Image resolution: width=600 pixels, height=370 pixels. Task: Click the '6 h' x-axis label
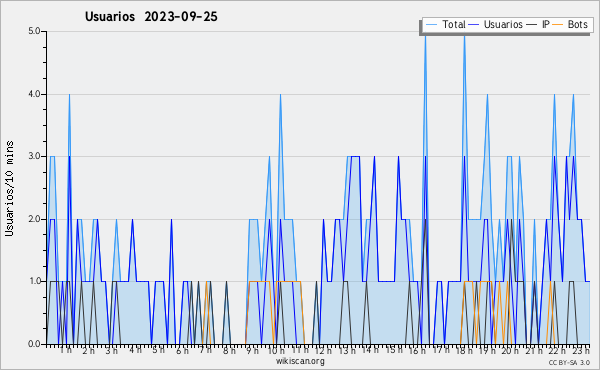tap(182, 351)
